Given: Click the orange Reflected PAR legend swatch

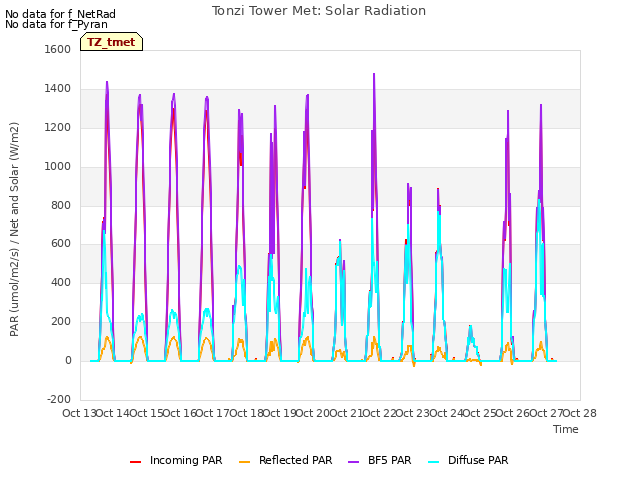Looking at the screenshot, I should [x=244, y=462].
